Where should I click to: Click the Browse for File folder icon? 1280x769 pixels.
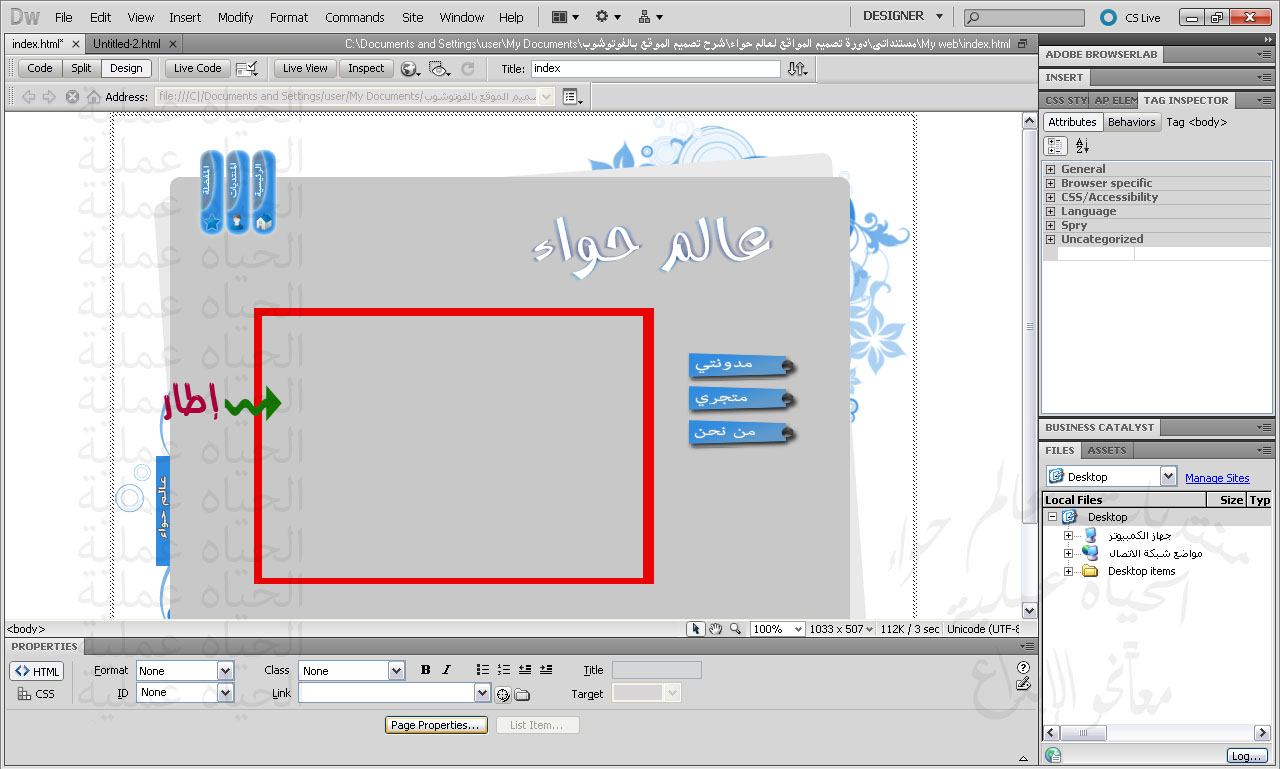[x=522, y=695]
